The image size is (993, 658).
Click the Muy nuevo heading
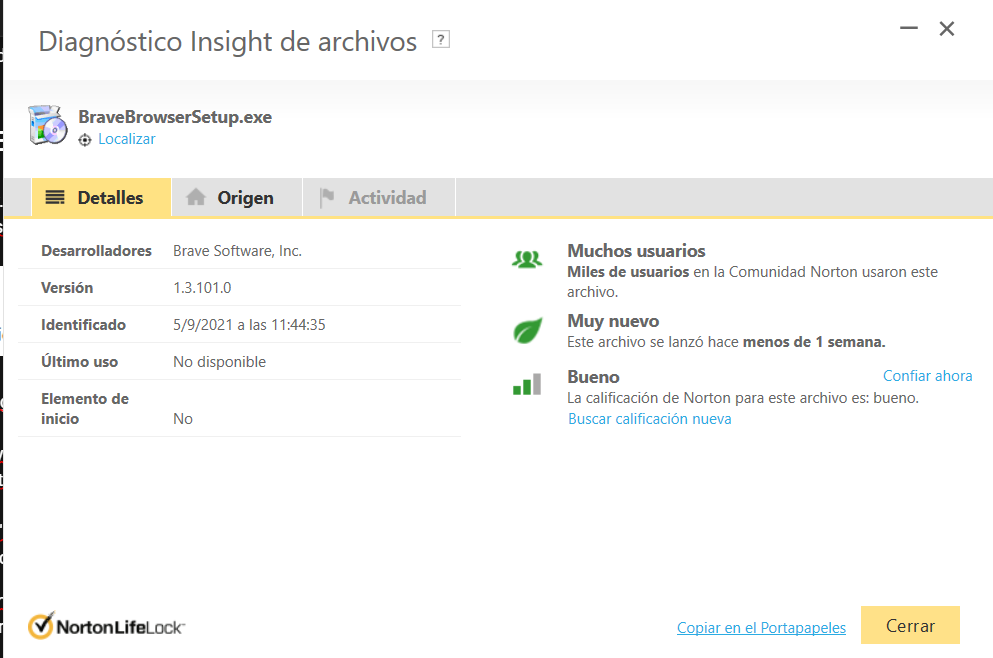coord(613,321)
